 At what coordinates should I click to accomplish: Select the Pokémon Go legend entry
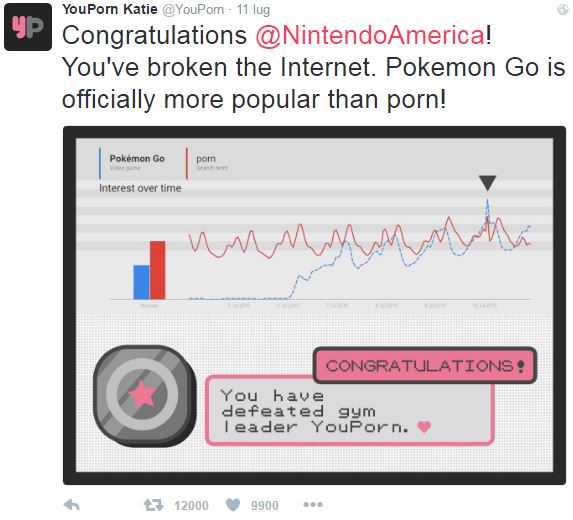137,162
